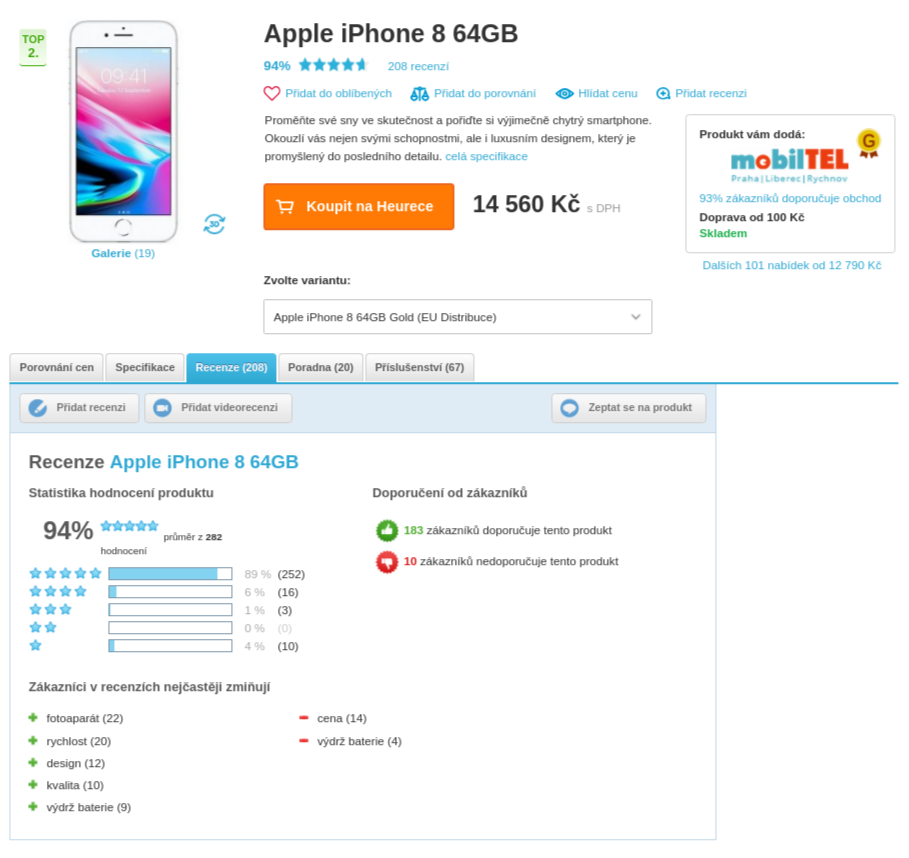Open the celá specifikace link

pyautogui.click(x=486, y=157)
